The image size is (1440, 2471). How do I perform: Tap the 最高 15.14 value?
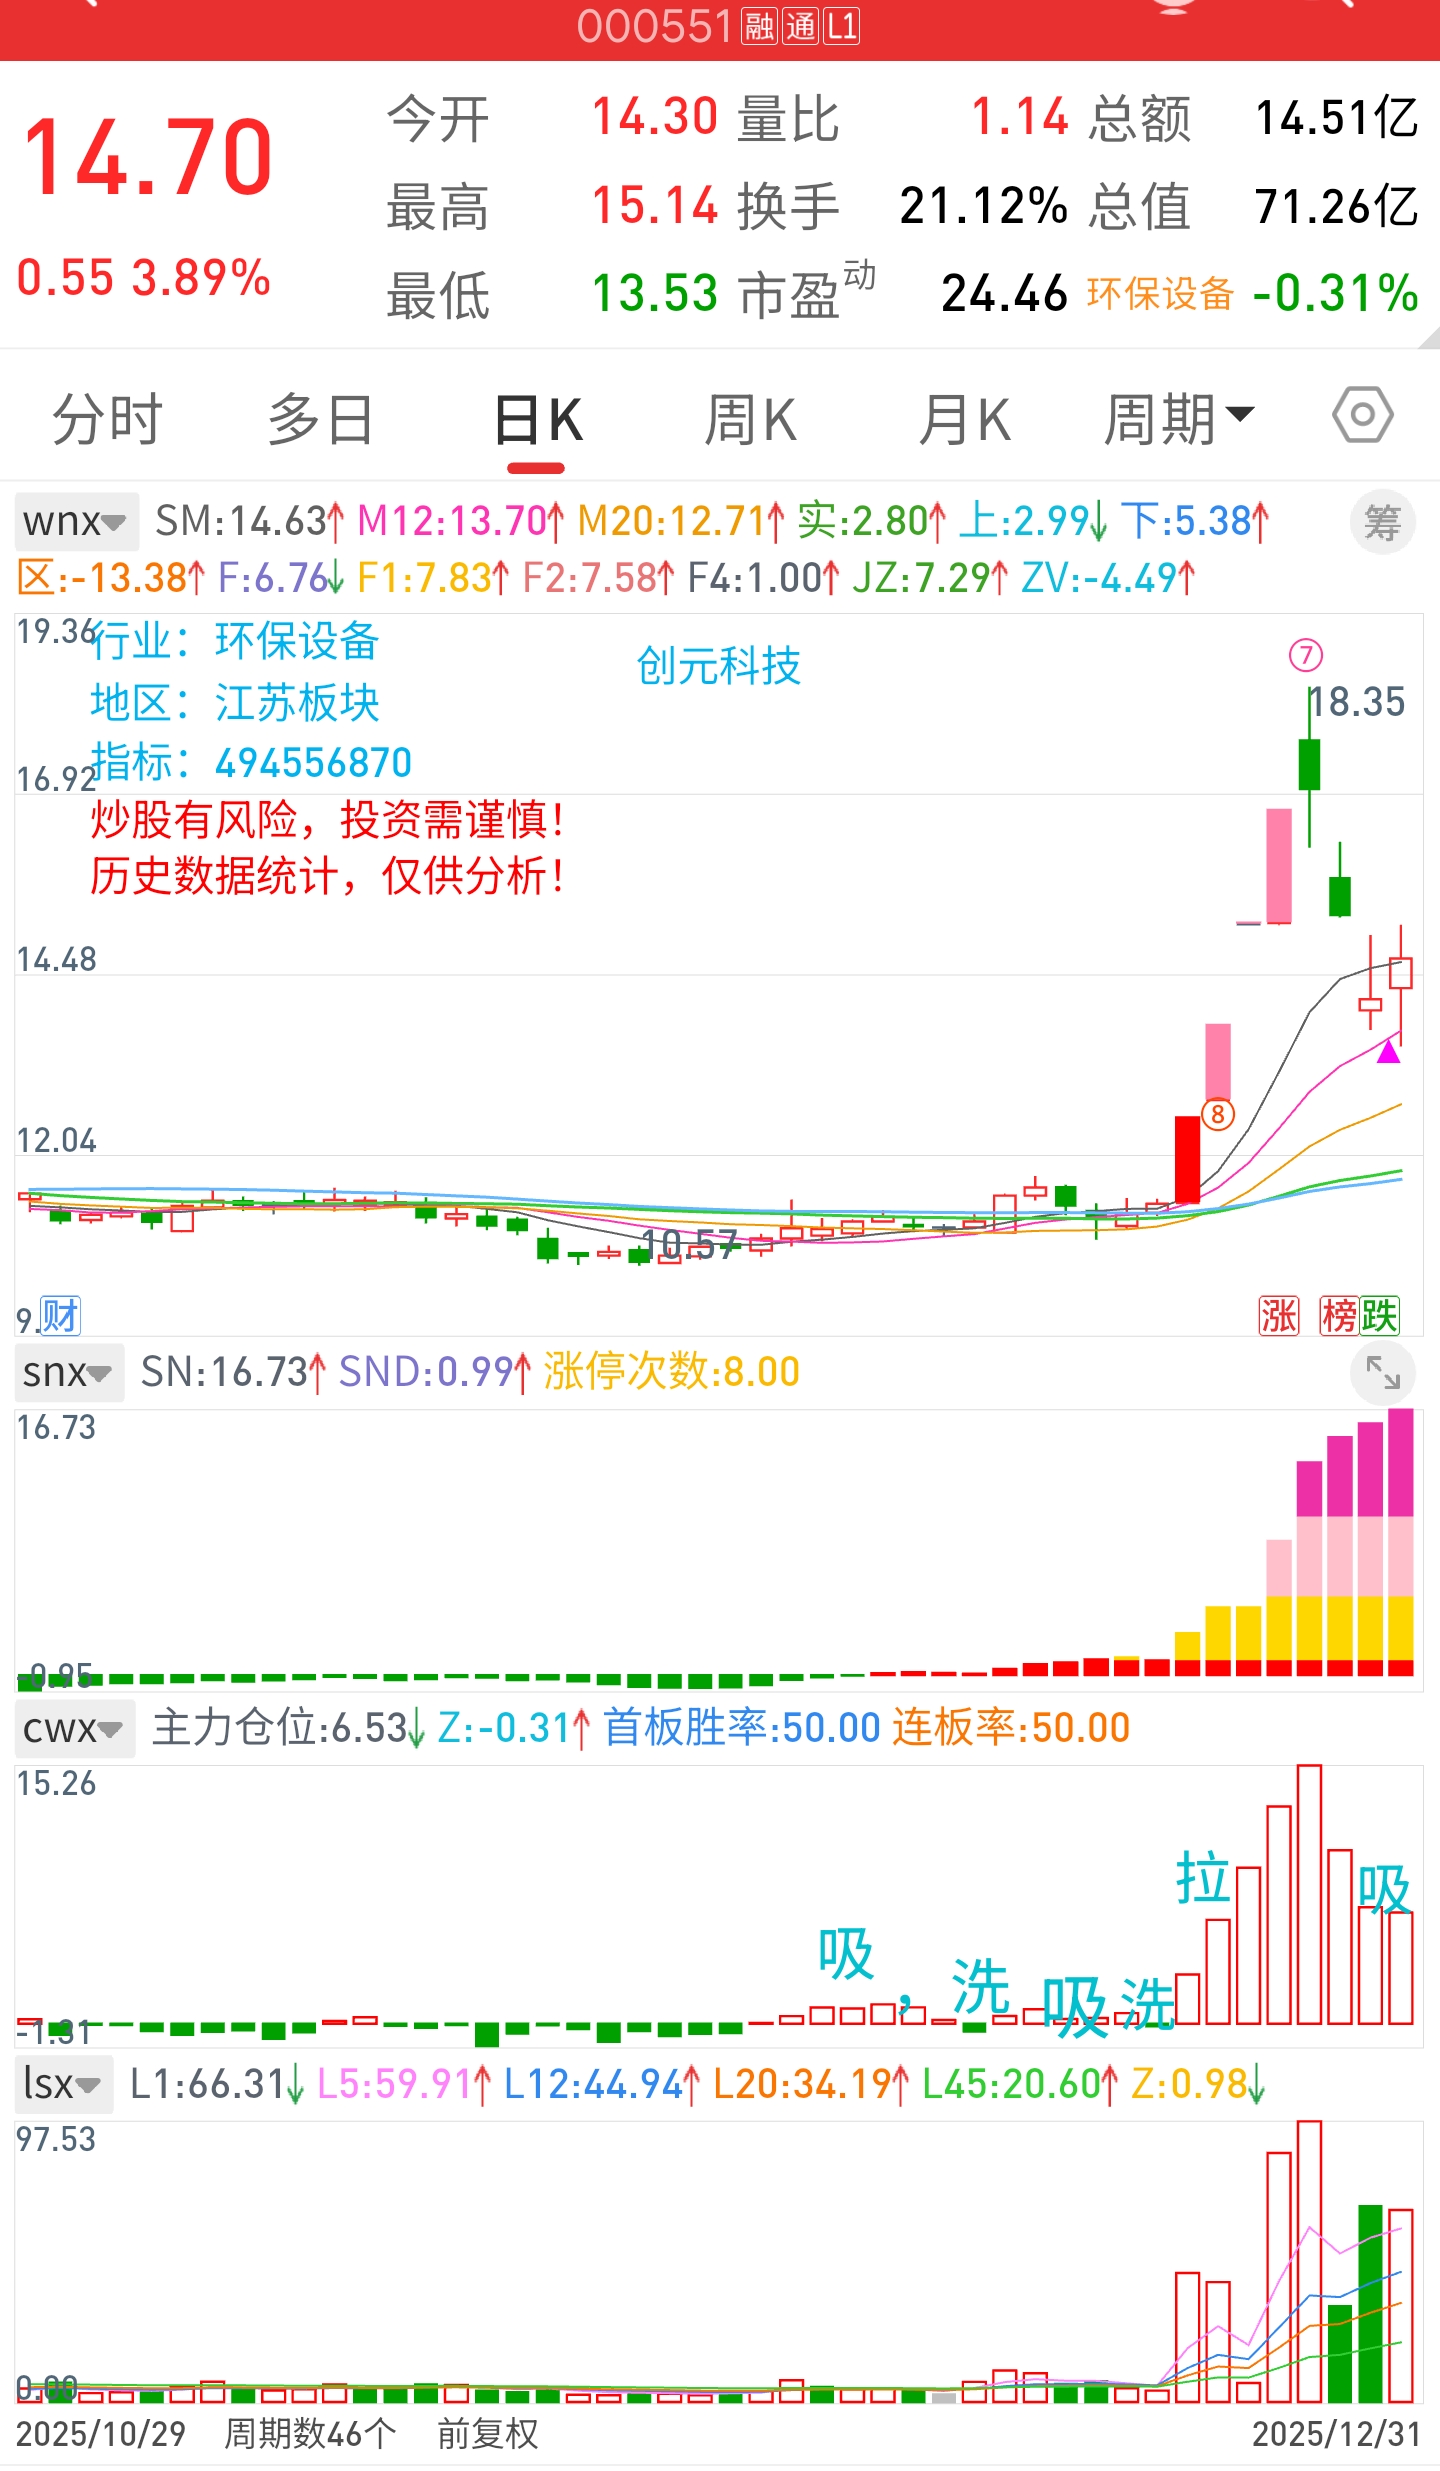655,206
